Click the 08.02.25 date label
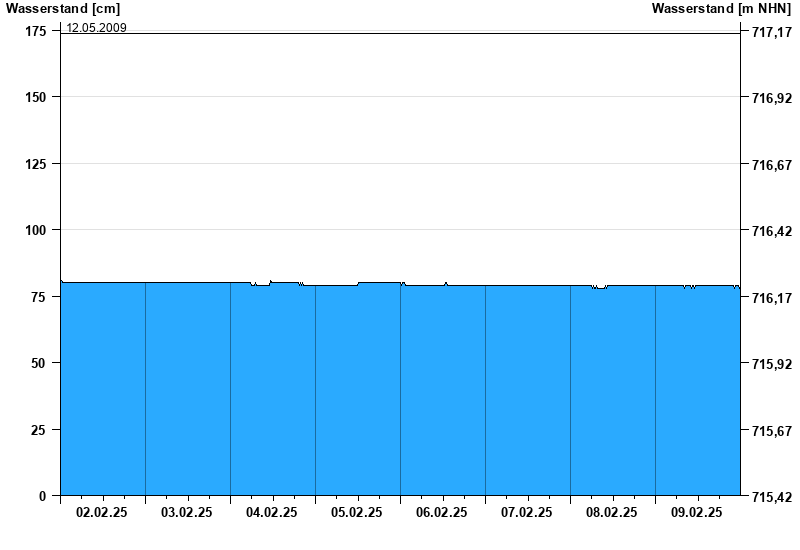Screen dimensions: 800x550 coord(612,513)
